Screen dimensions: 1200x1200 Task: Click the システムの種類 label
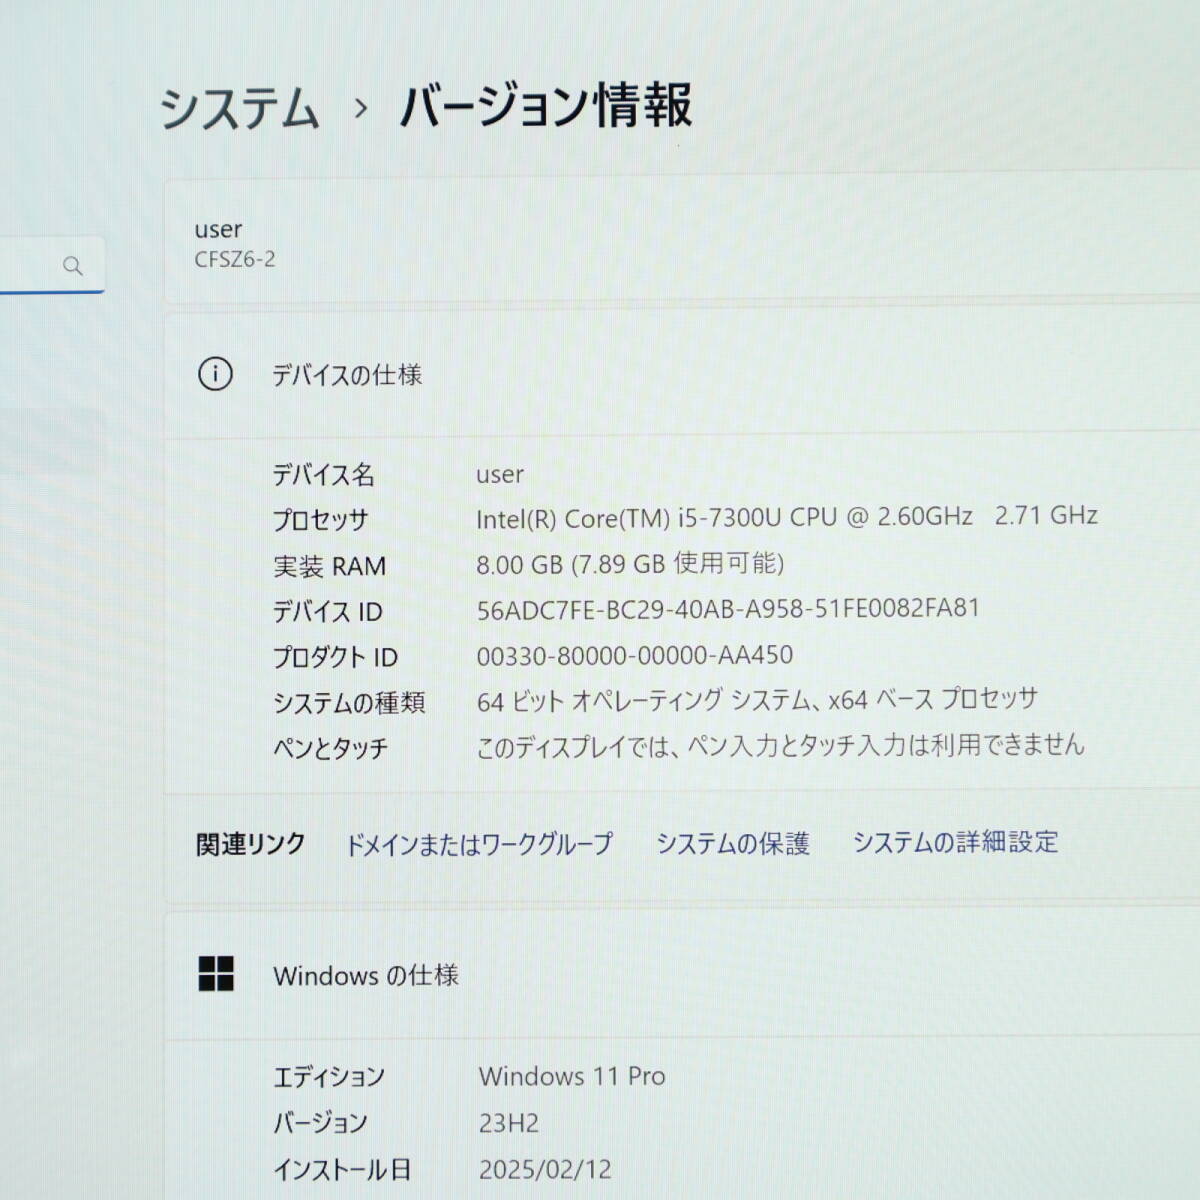(x=349, y=703)
